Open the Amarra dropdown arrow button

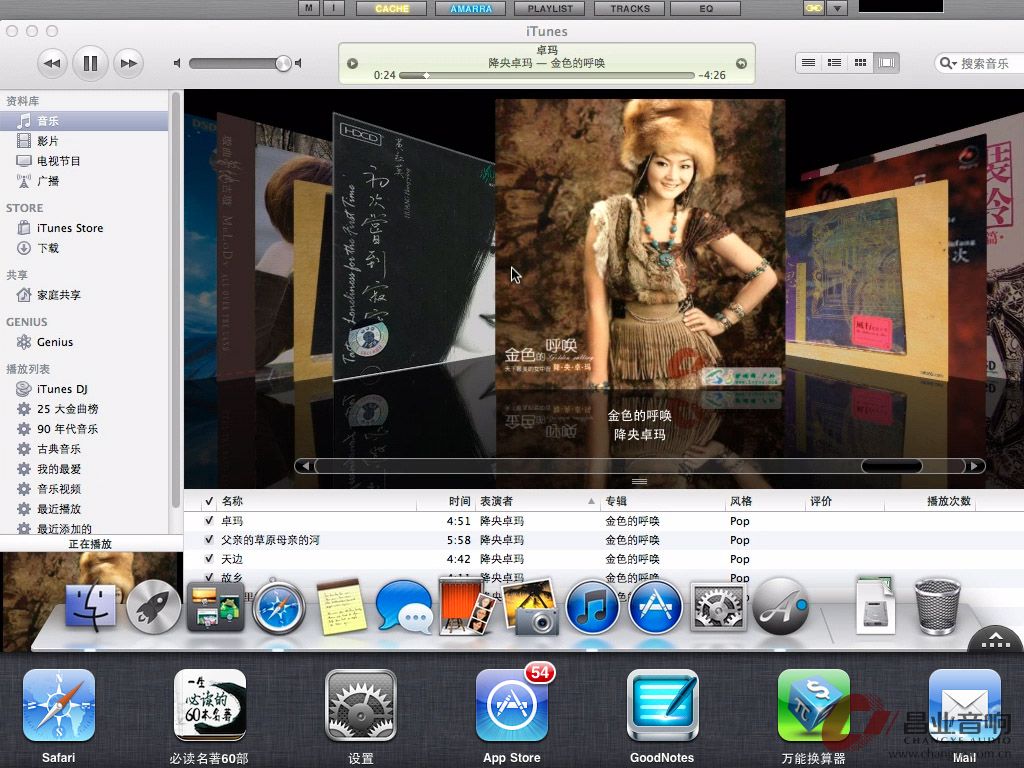click(x=837, y=8)
